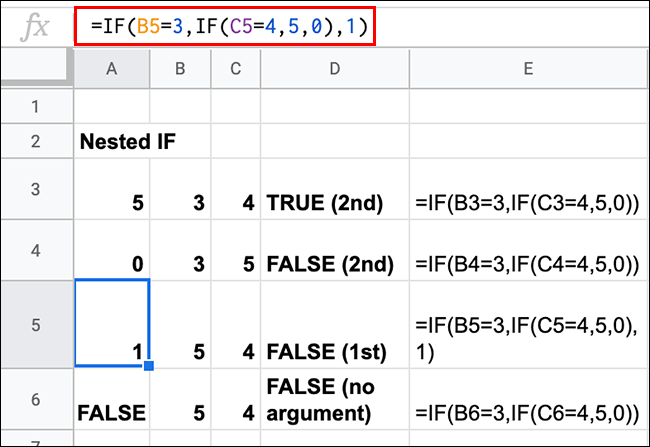
Task: Select column A header
Action: pyautogui.click(x=112, y=67)
